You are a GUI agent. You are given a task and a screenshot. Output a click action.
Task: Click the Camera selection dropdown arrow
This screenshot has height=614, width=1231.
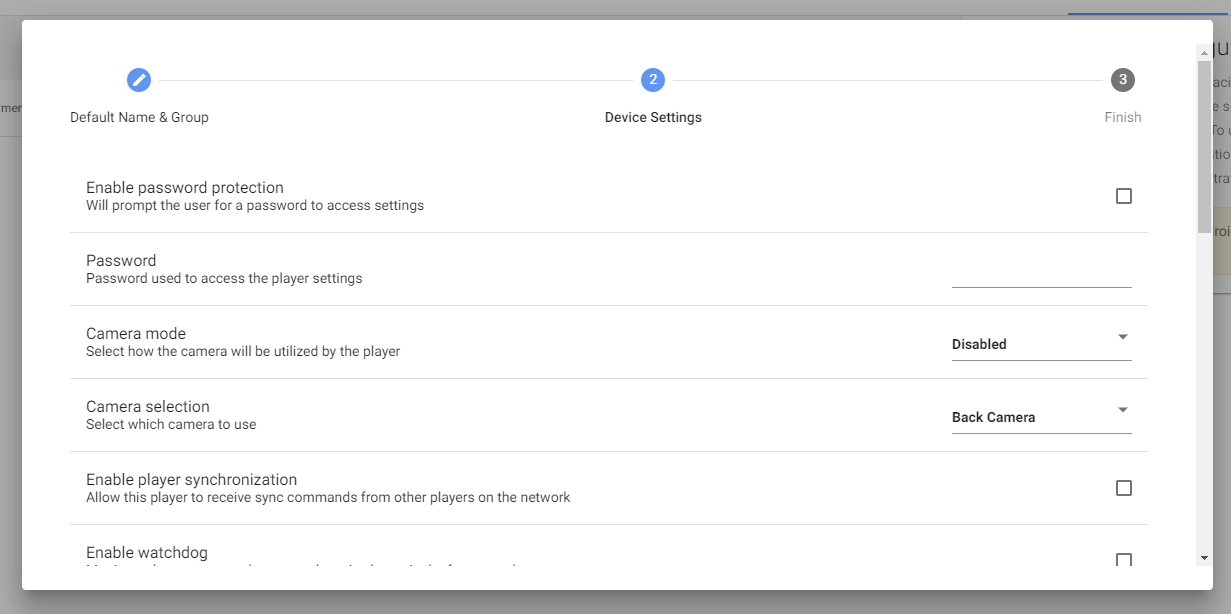coord(1122,410)
